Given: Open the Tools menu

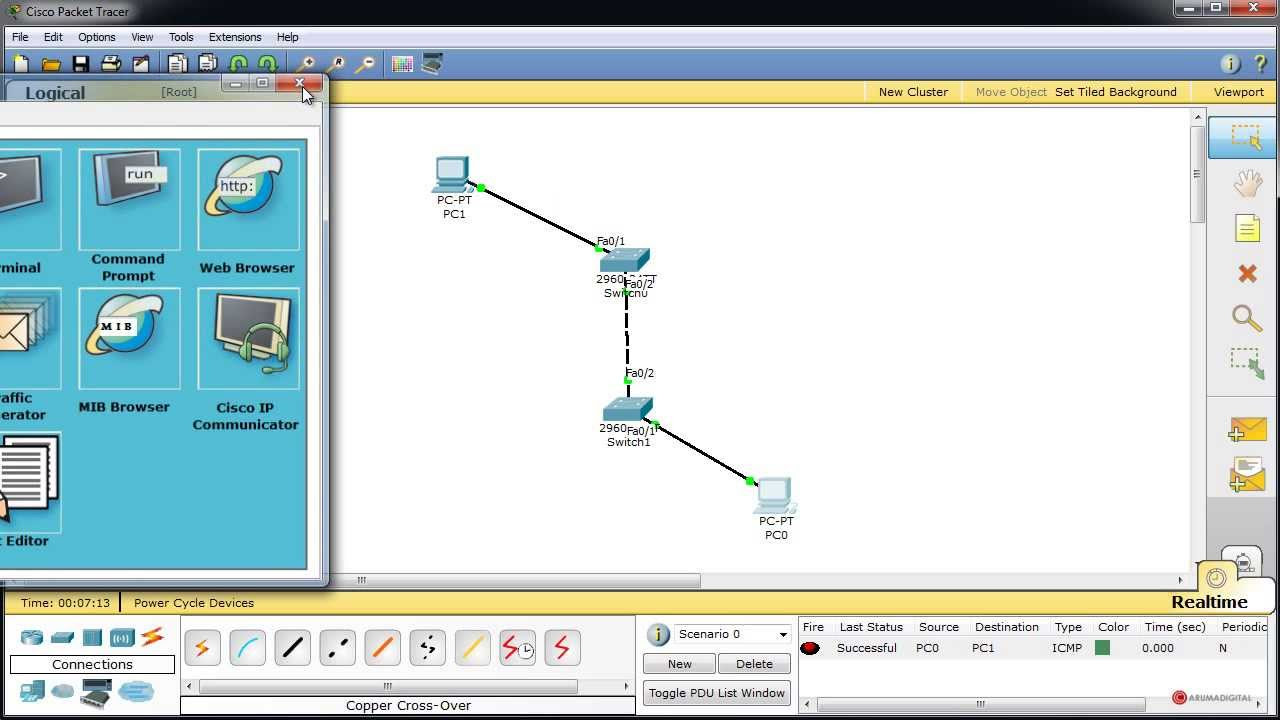Looking at the screenshot, I should point(181,37).
